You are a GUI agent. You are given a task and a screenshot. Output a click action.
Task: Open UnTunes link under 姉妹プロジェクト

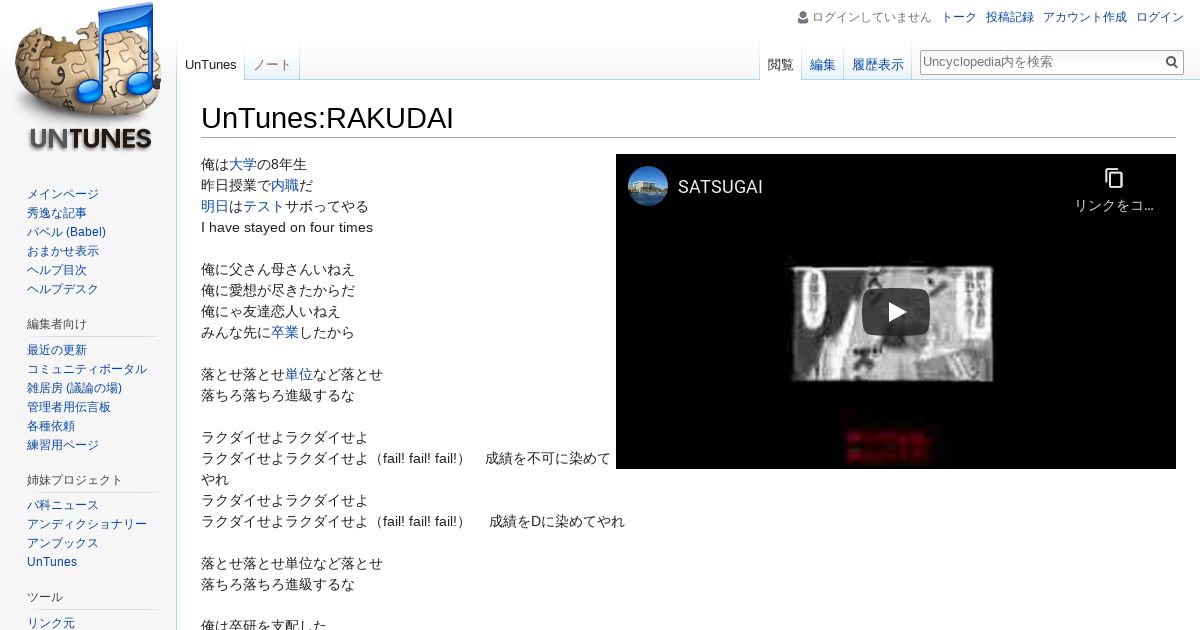tap(52, 562)
